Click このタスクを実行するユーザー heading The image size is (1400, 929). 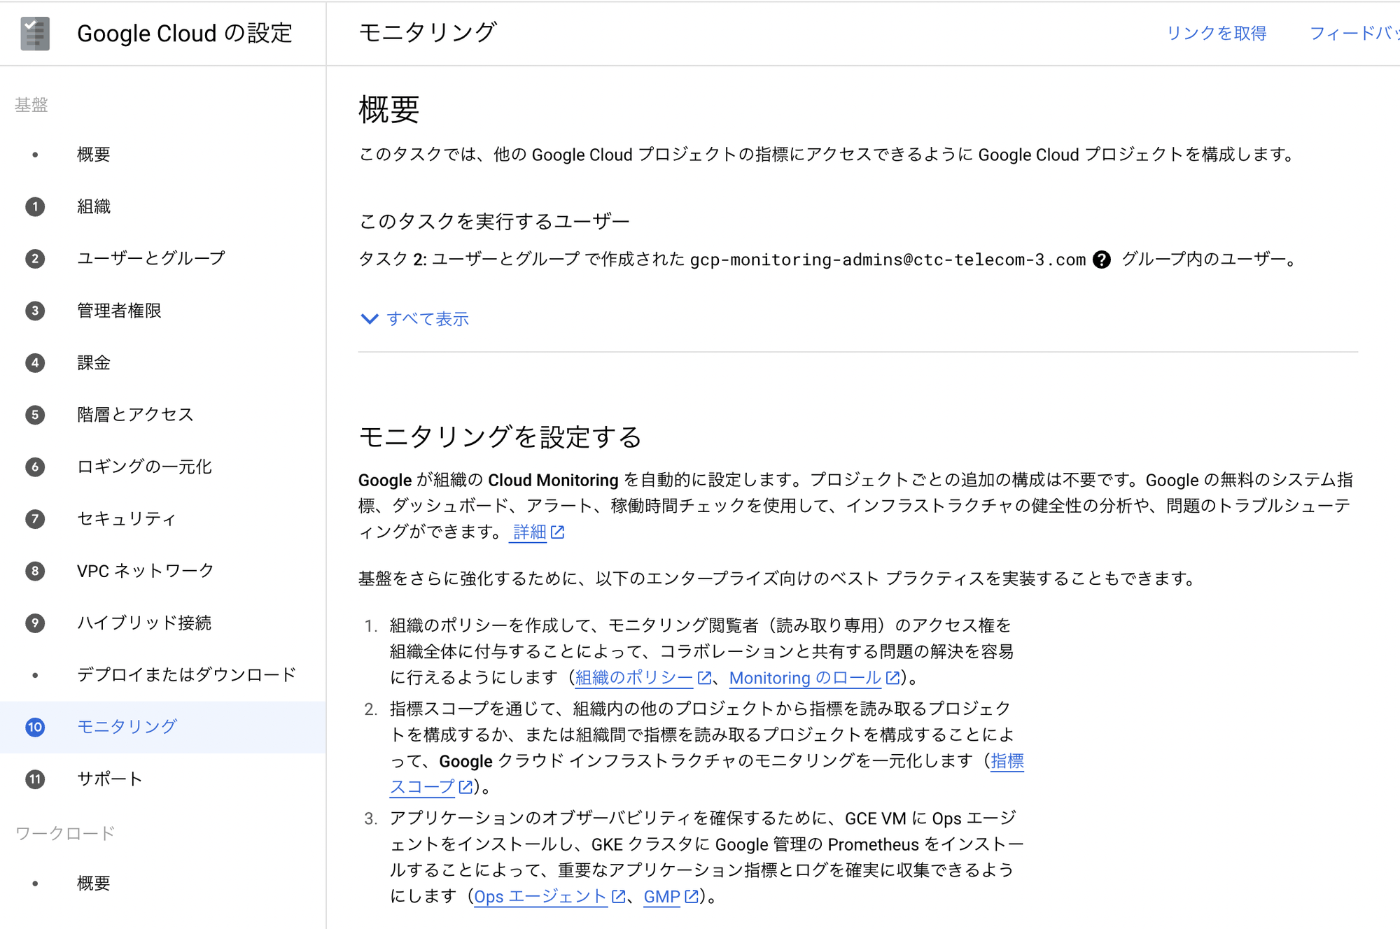point(494,221)
